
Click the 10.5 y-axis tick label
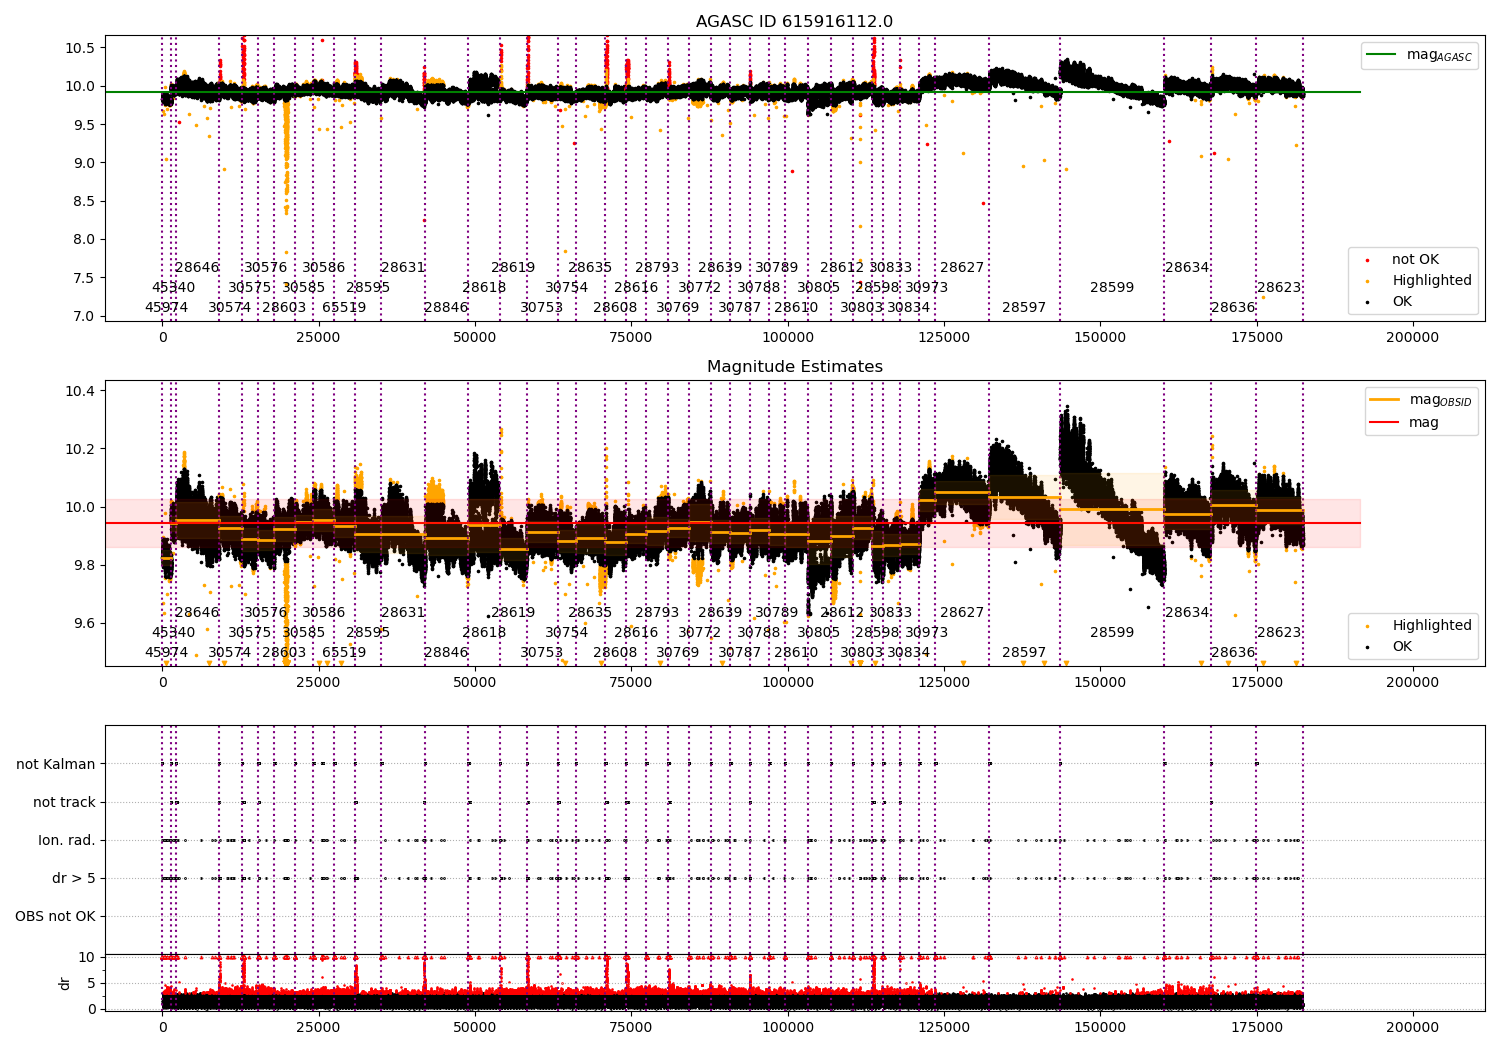[x=81, y=48]
